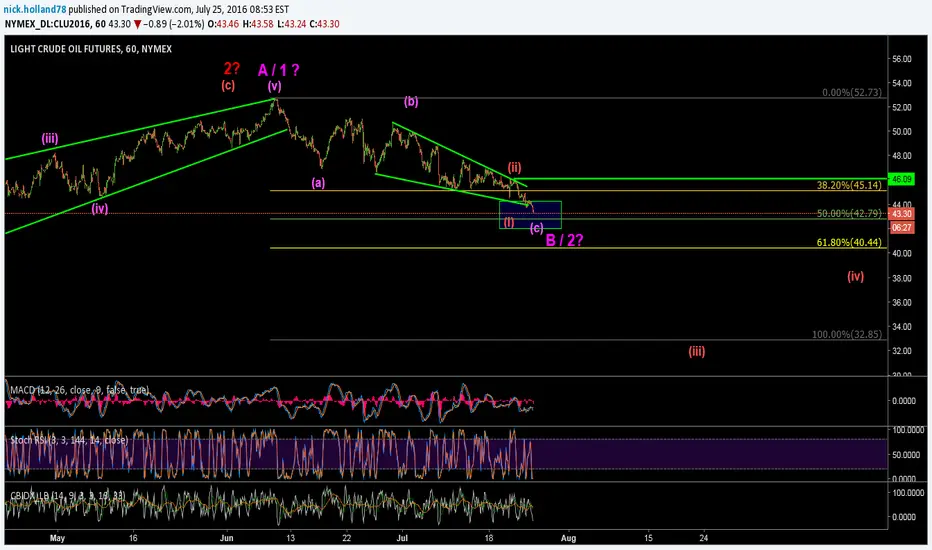
Task: Select the magenta (iii) label near May
Action: (50, 139)
